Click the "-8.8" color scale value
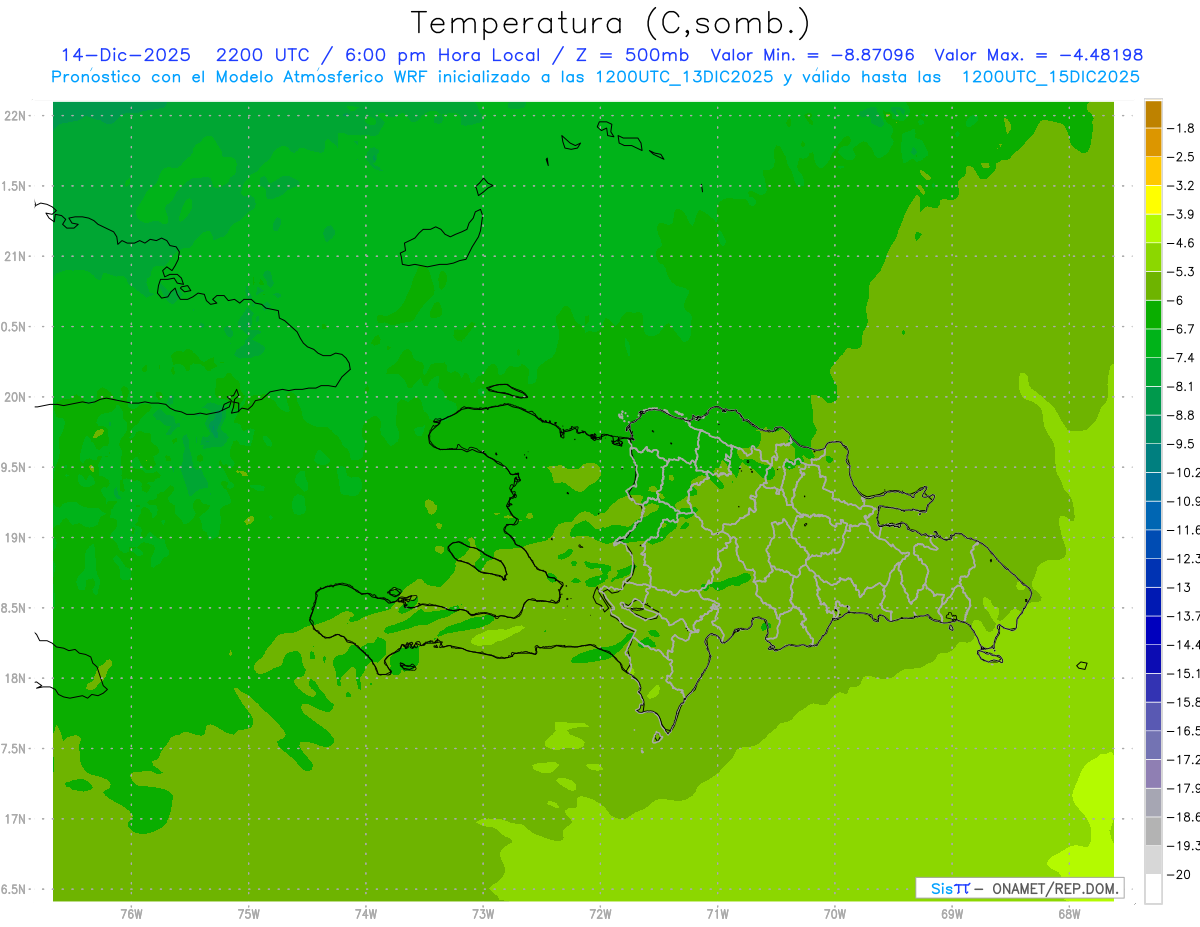 click(1181, 415)
